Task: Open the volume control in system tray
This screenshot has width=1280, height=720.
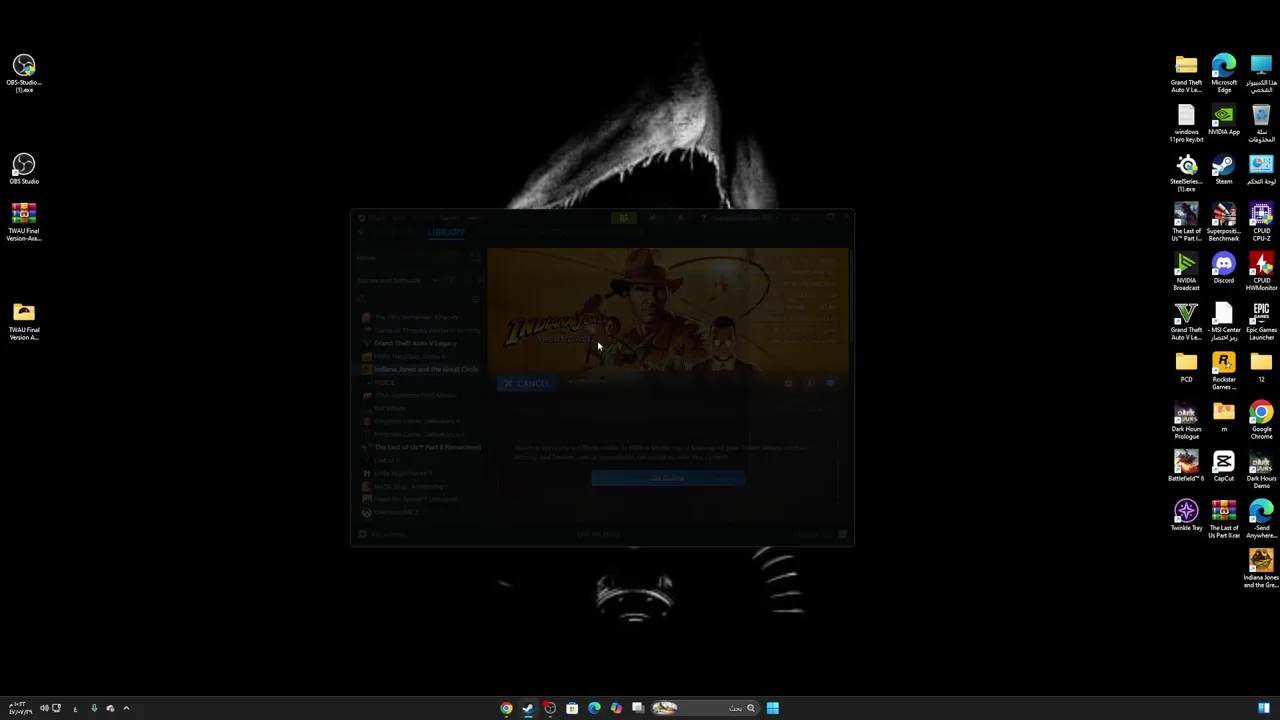Action: pyautogui.click(x=44, y=708)
